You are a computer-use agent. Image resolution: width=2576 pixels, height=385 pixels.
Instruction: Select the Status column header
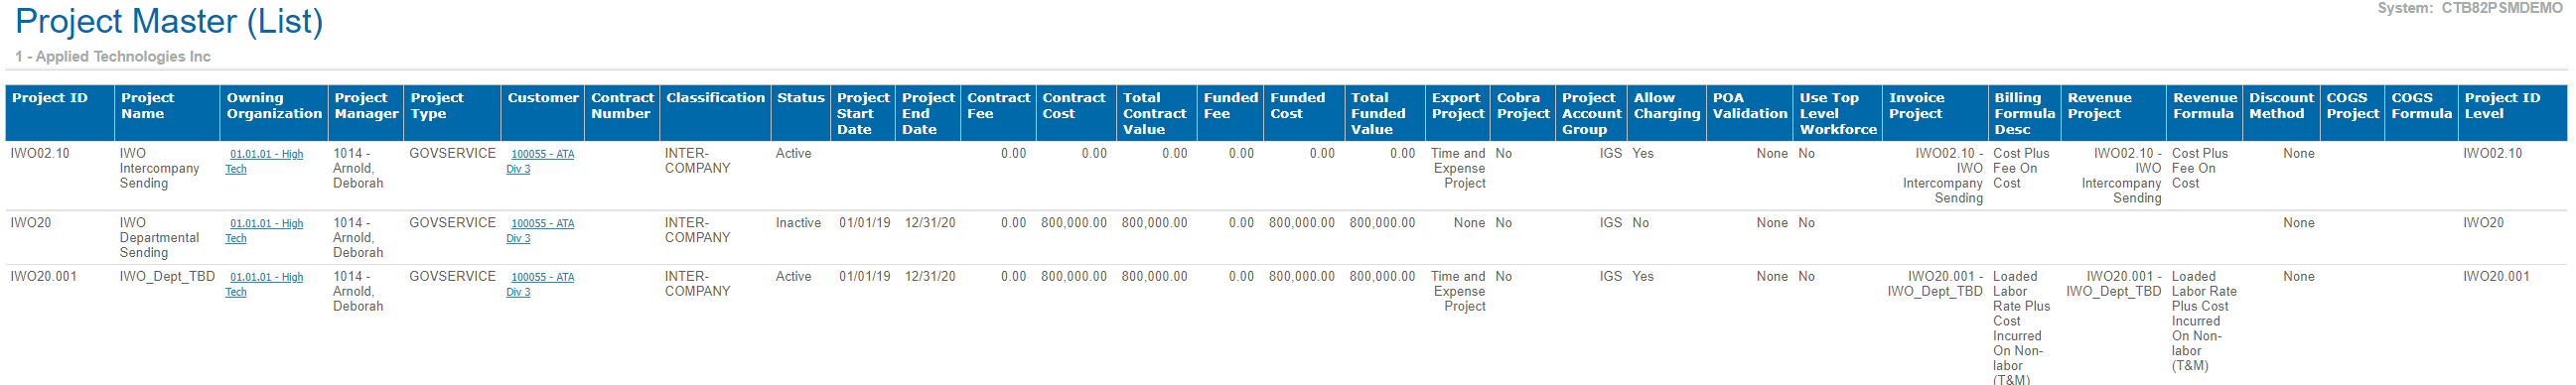click(800, 98)
